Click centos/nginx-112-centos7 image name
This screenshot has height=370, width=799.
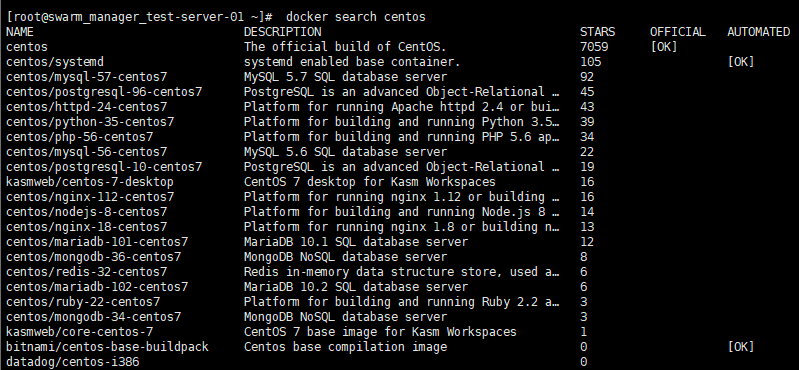pyautogui.click(x=90, y=197)
